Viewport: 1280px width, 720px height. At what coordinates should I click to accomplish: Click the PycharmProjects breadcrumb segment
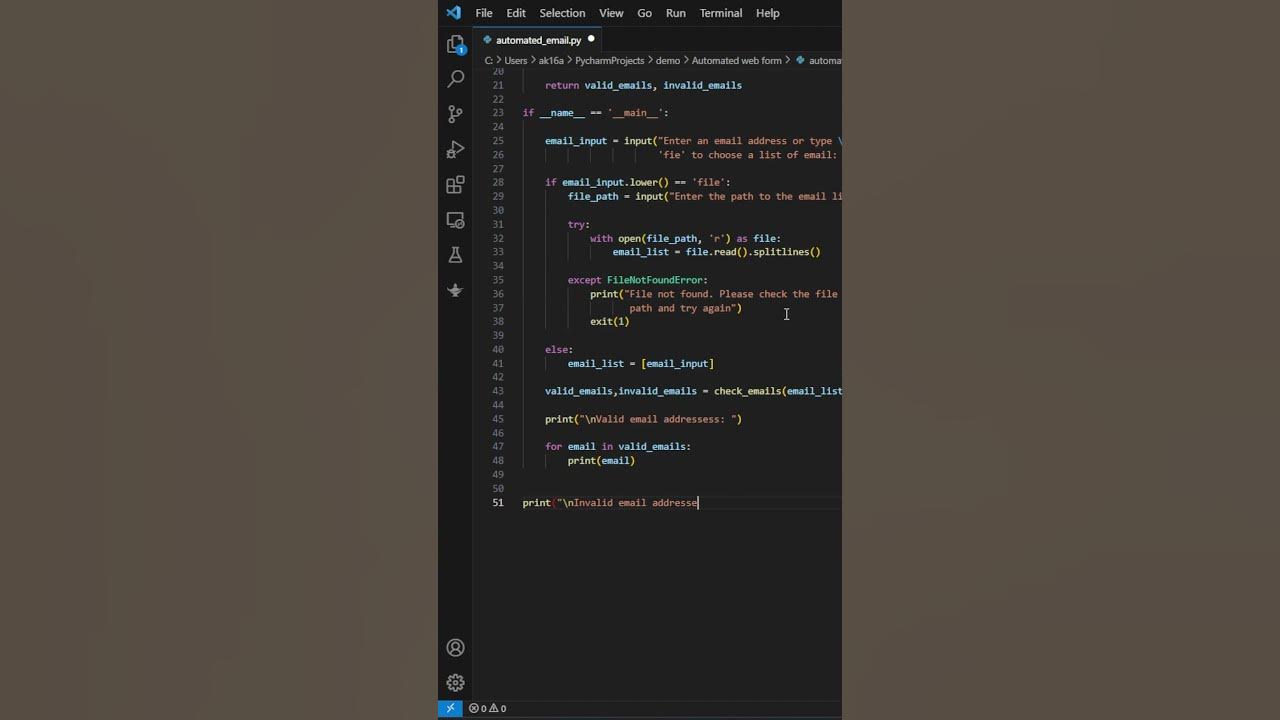click(610, 60)
